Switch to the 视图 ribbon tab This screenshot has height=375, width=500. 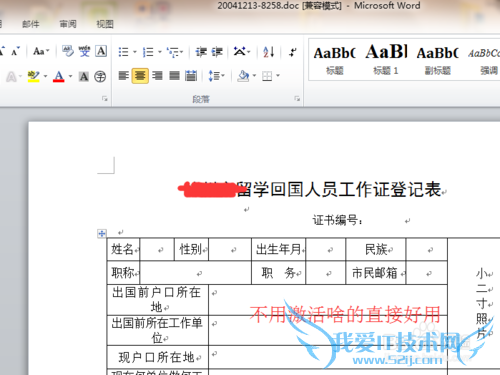[x=105, y=24]
